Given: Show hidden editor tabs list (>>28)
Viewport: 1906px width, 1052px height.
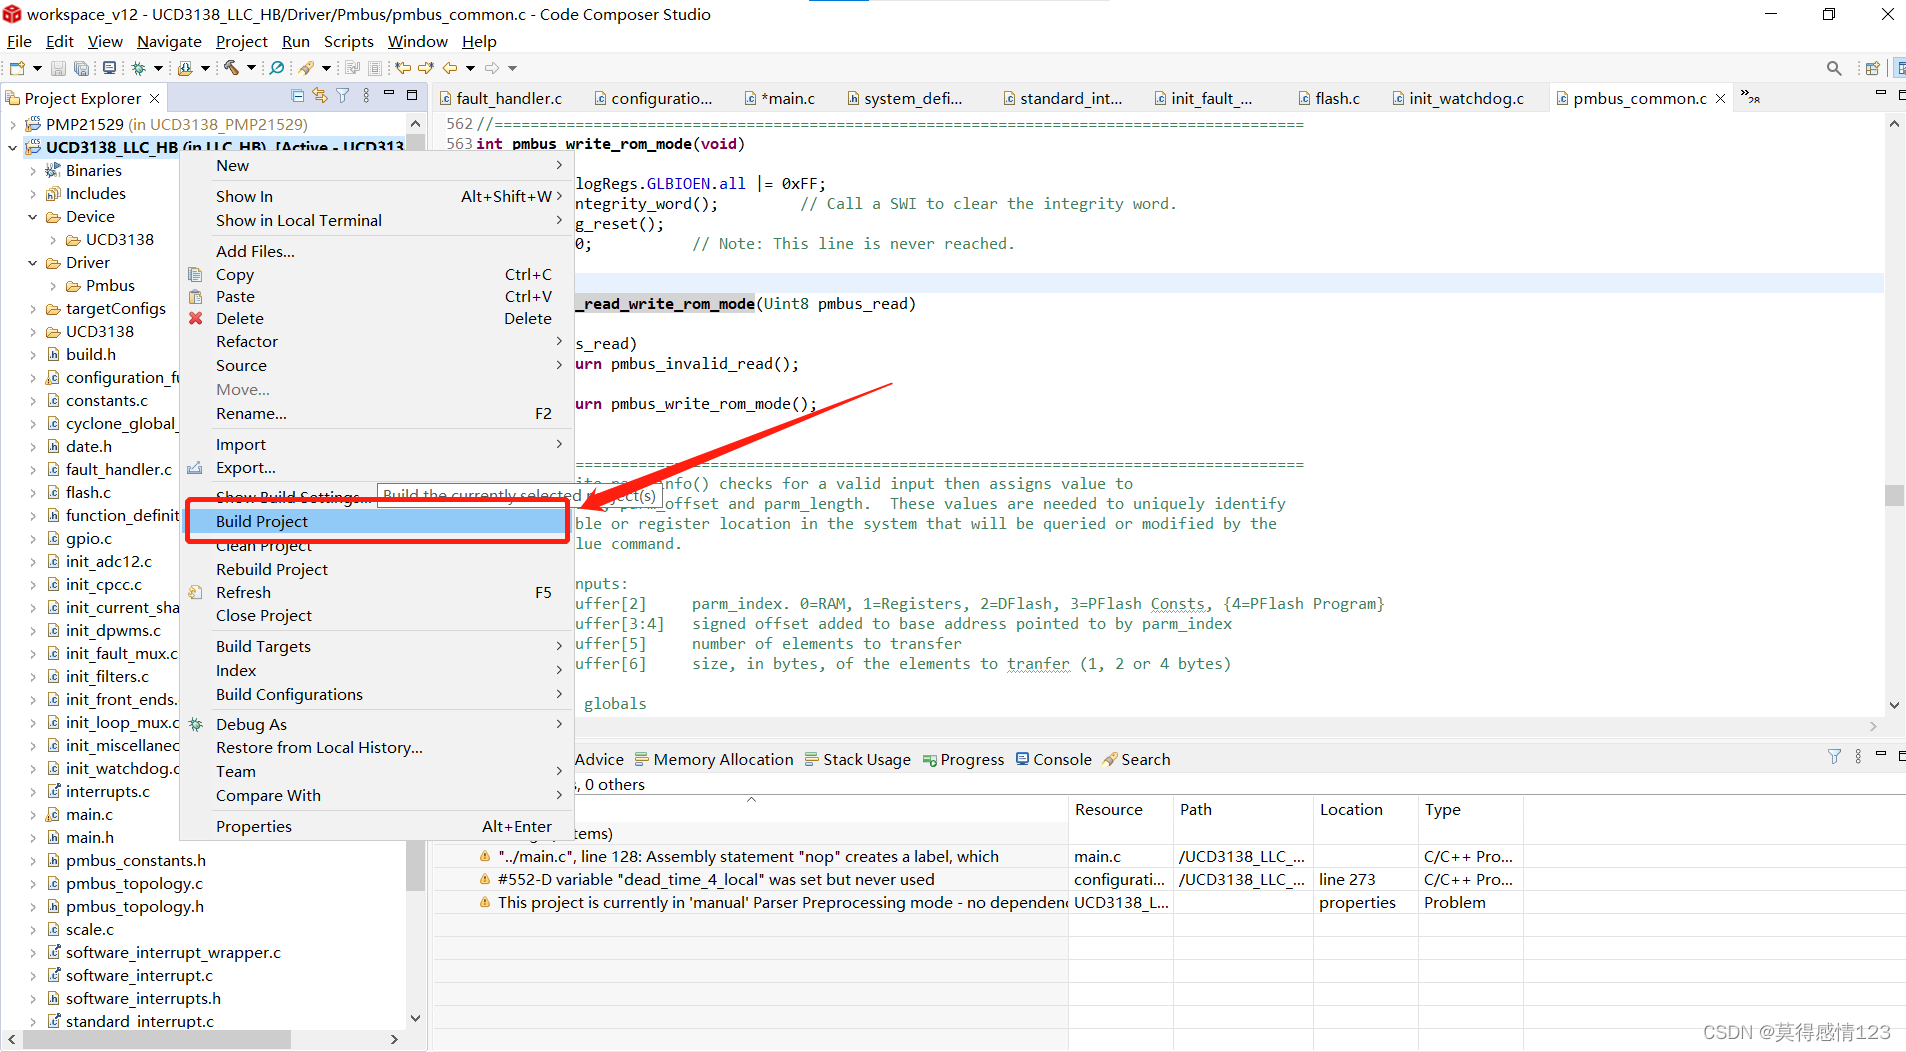Looking at the screenshot, I should pyautogui.click(x=1750, y=97).
